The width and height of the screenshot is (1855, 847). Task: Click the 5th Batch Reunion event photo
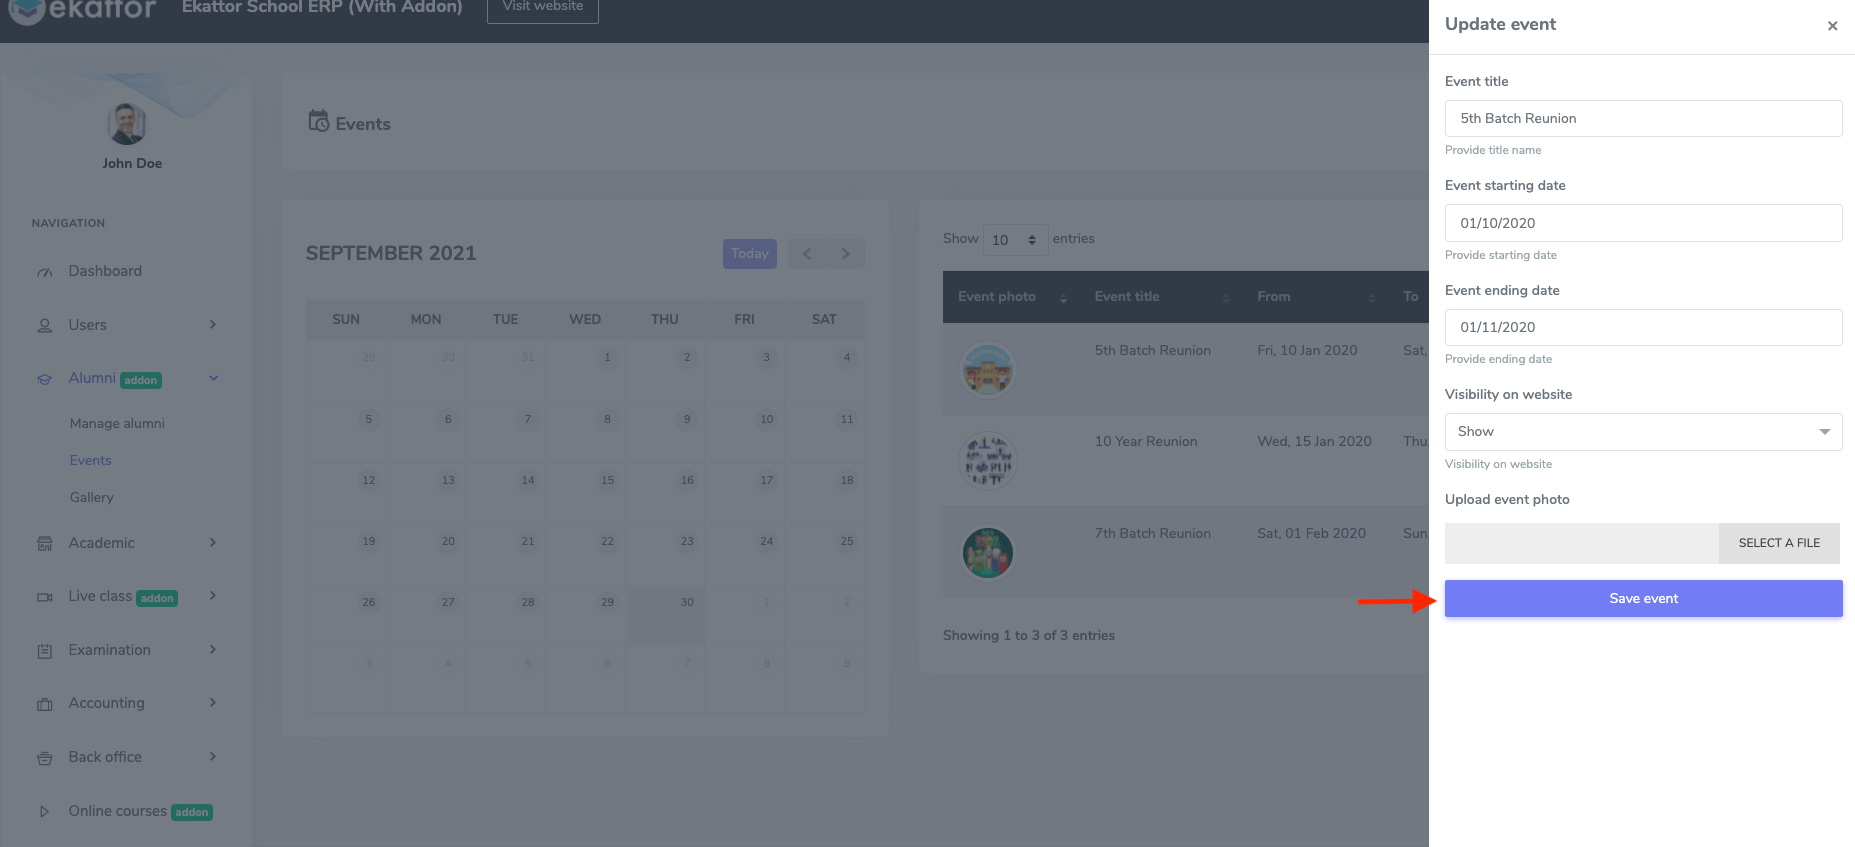pyautogui.click(x=988, y=370)
